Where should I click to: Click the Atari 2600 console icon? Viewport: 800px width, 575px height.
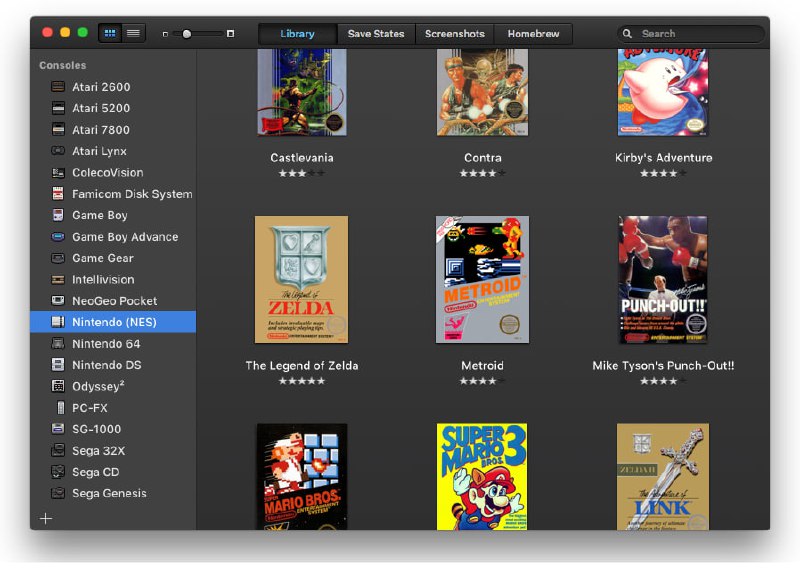pyautogui.click(x=59, y=87)
